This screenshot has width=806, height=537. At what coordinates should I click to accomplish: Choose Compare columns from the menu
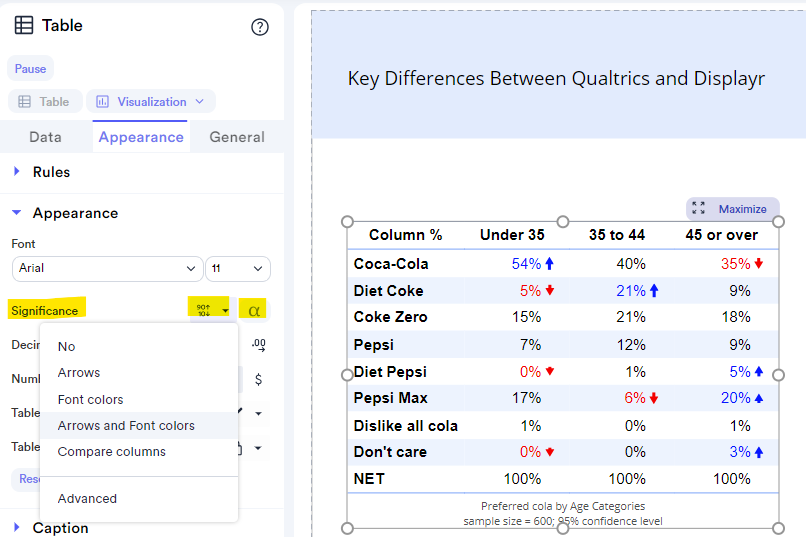[111, 452]
